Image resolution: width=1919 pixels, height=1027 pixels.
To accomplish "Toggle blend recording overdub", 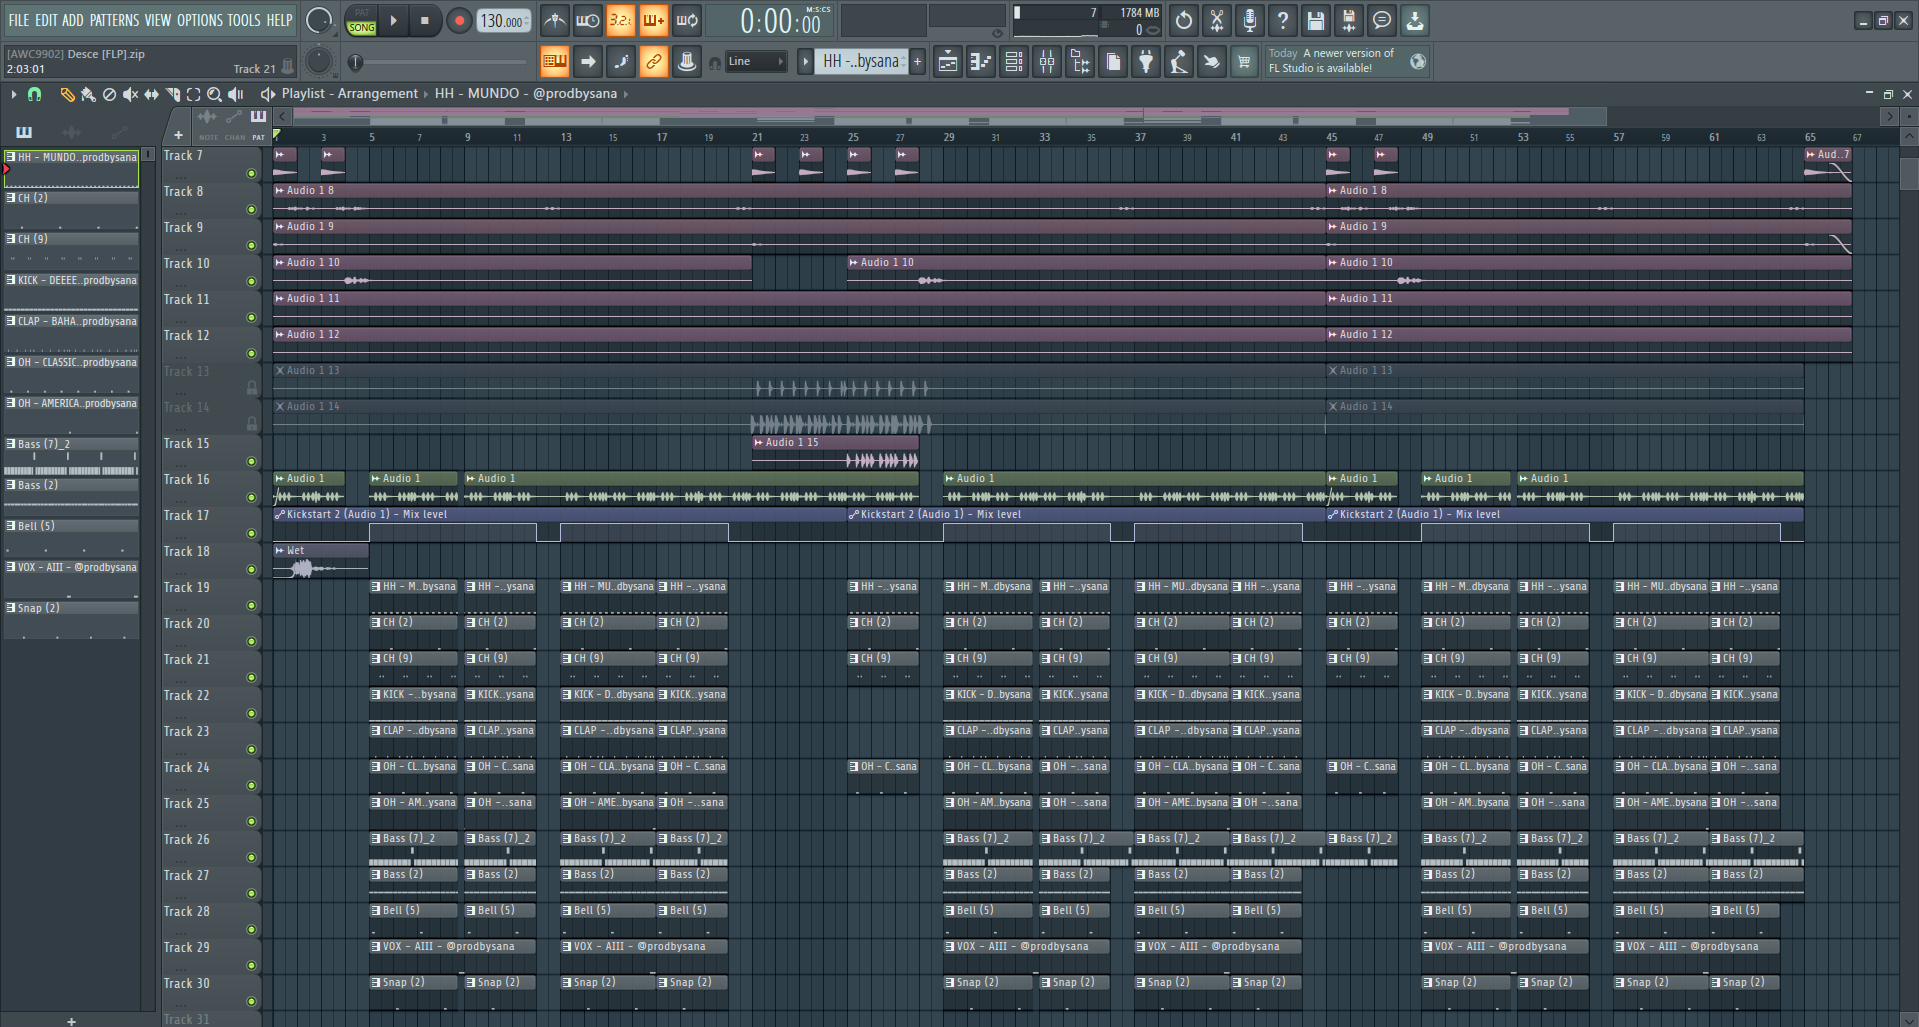I will pos(654,20).
